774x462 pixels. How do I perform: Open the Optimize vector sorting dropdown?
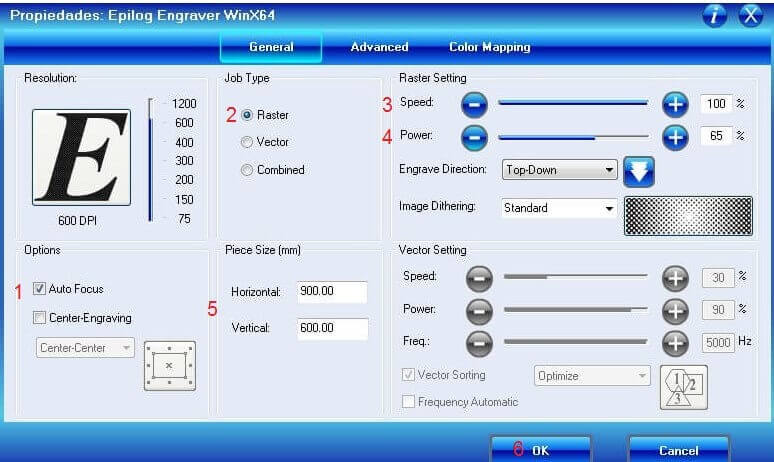(x=592, y=376)
